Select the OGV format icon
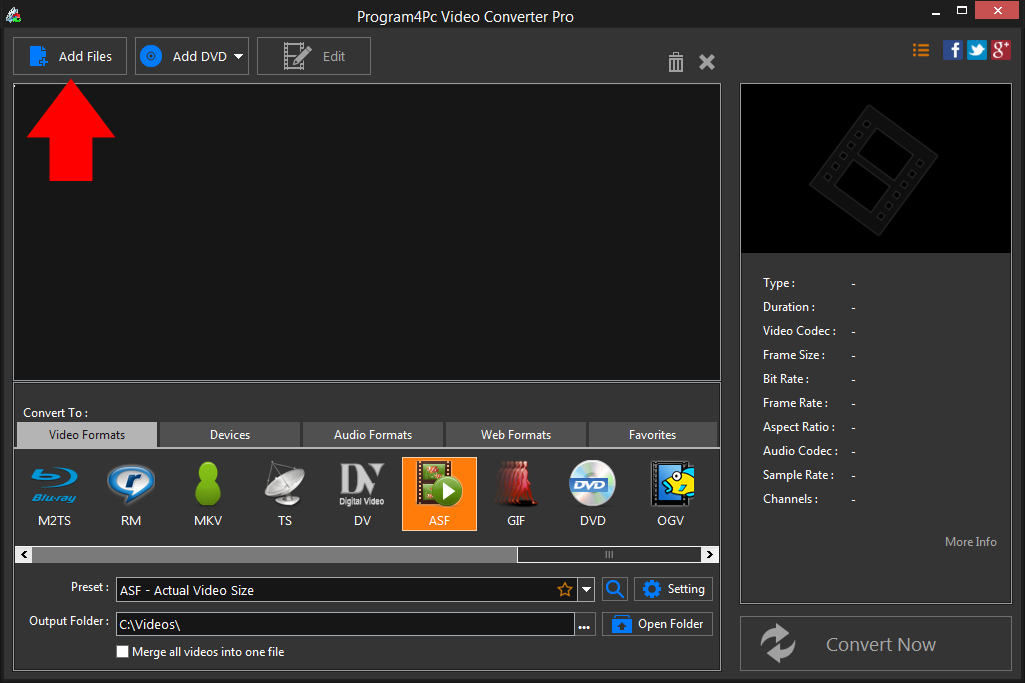This screenshot has height=683, width=1025. [x=671, y=493]
